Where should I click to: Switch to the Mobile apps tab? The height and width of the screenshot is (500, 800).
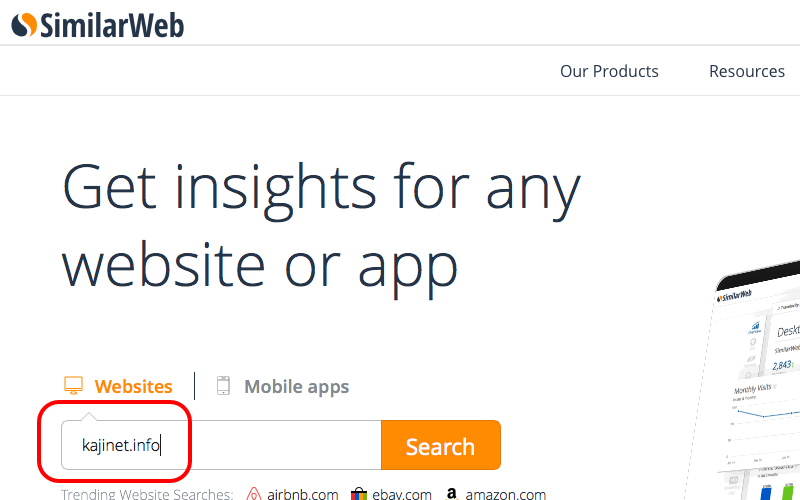click(296, 386)
